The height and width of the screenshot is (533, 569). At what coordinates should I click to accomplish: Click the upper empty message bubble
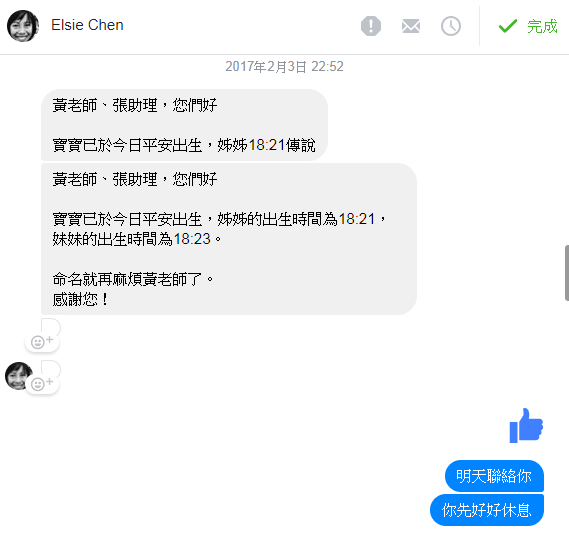pyautogui.click(x=51, y=326)
